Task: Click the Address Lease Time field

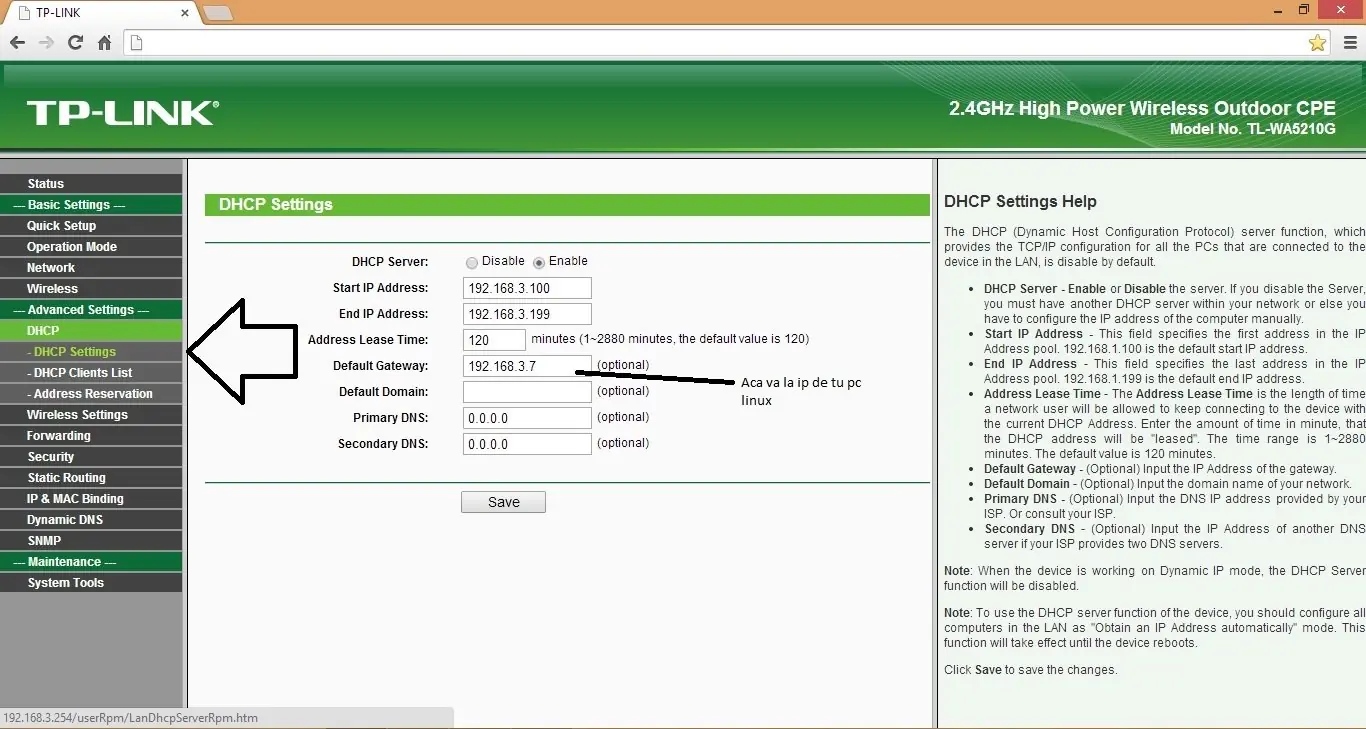Action: coord(494,340)
